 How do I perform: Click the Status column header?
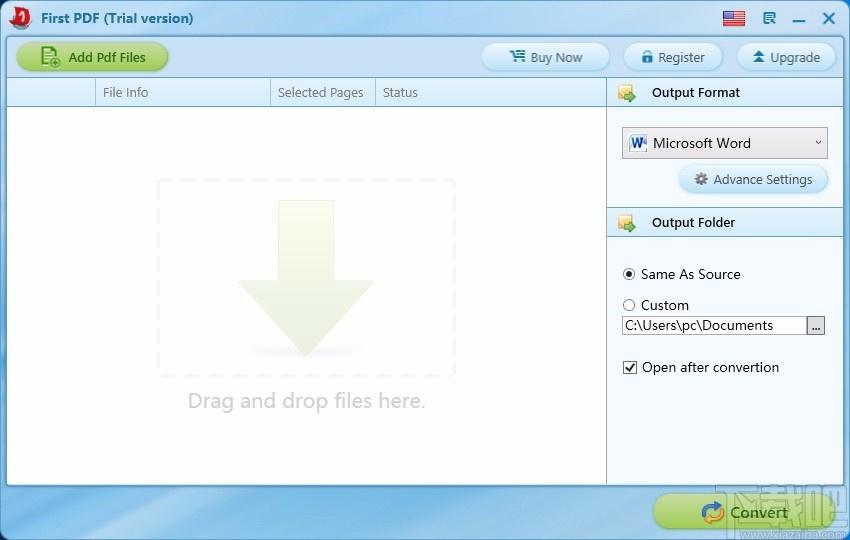click(400, 93)
